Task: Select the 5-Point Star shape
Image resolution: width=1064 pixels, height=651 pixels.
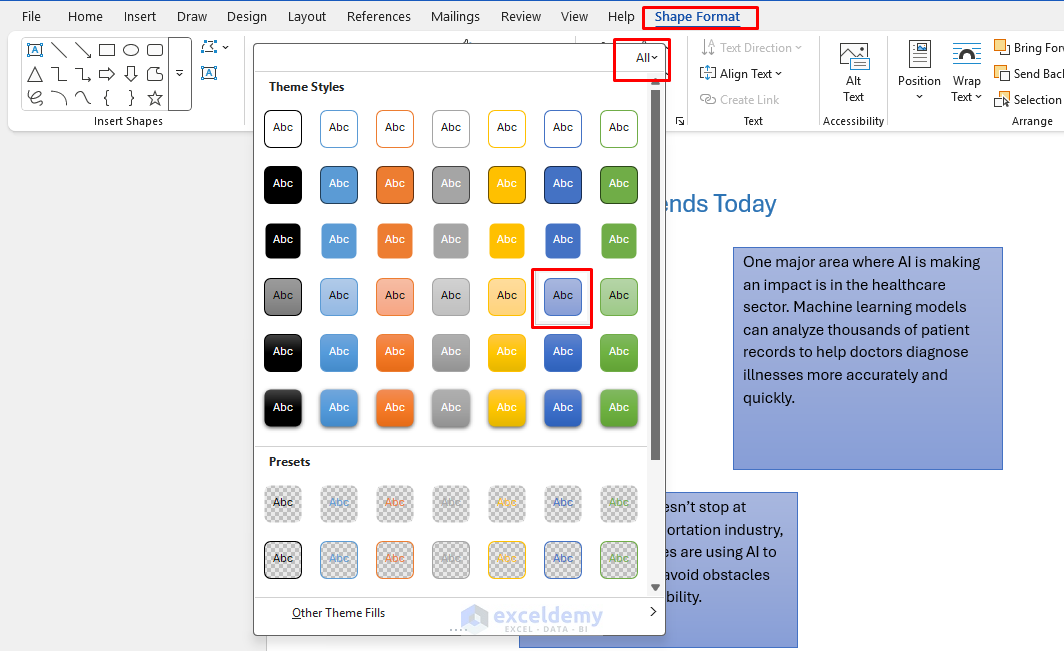Action: tap(155, 98)
